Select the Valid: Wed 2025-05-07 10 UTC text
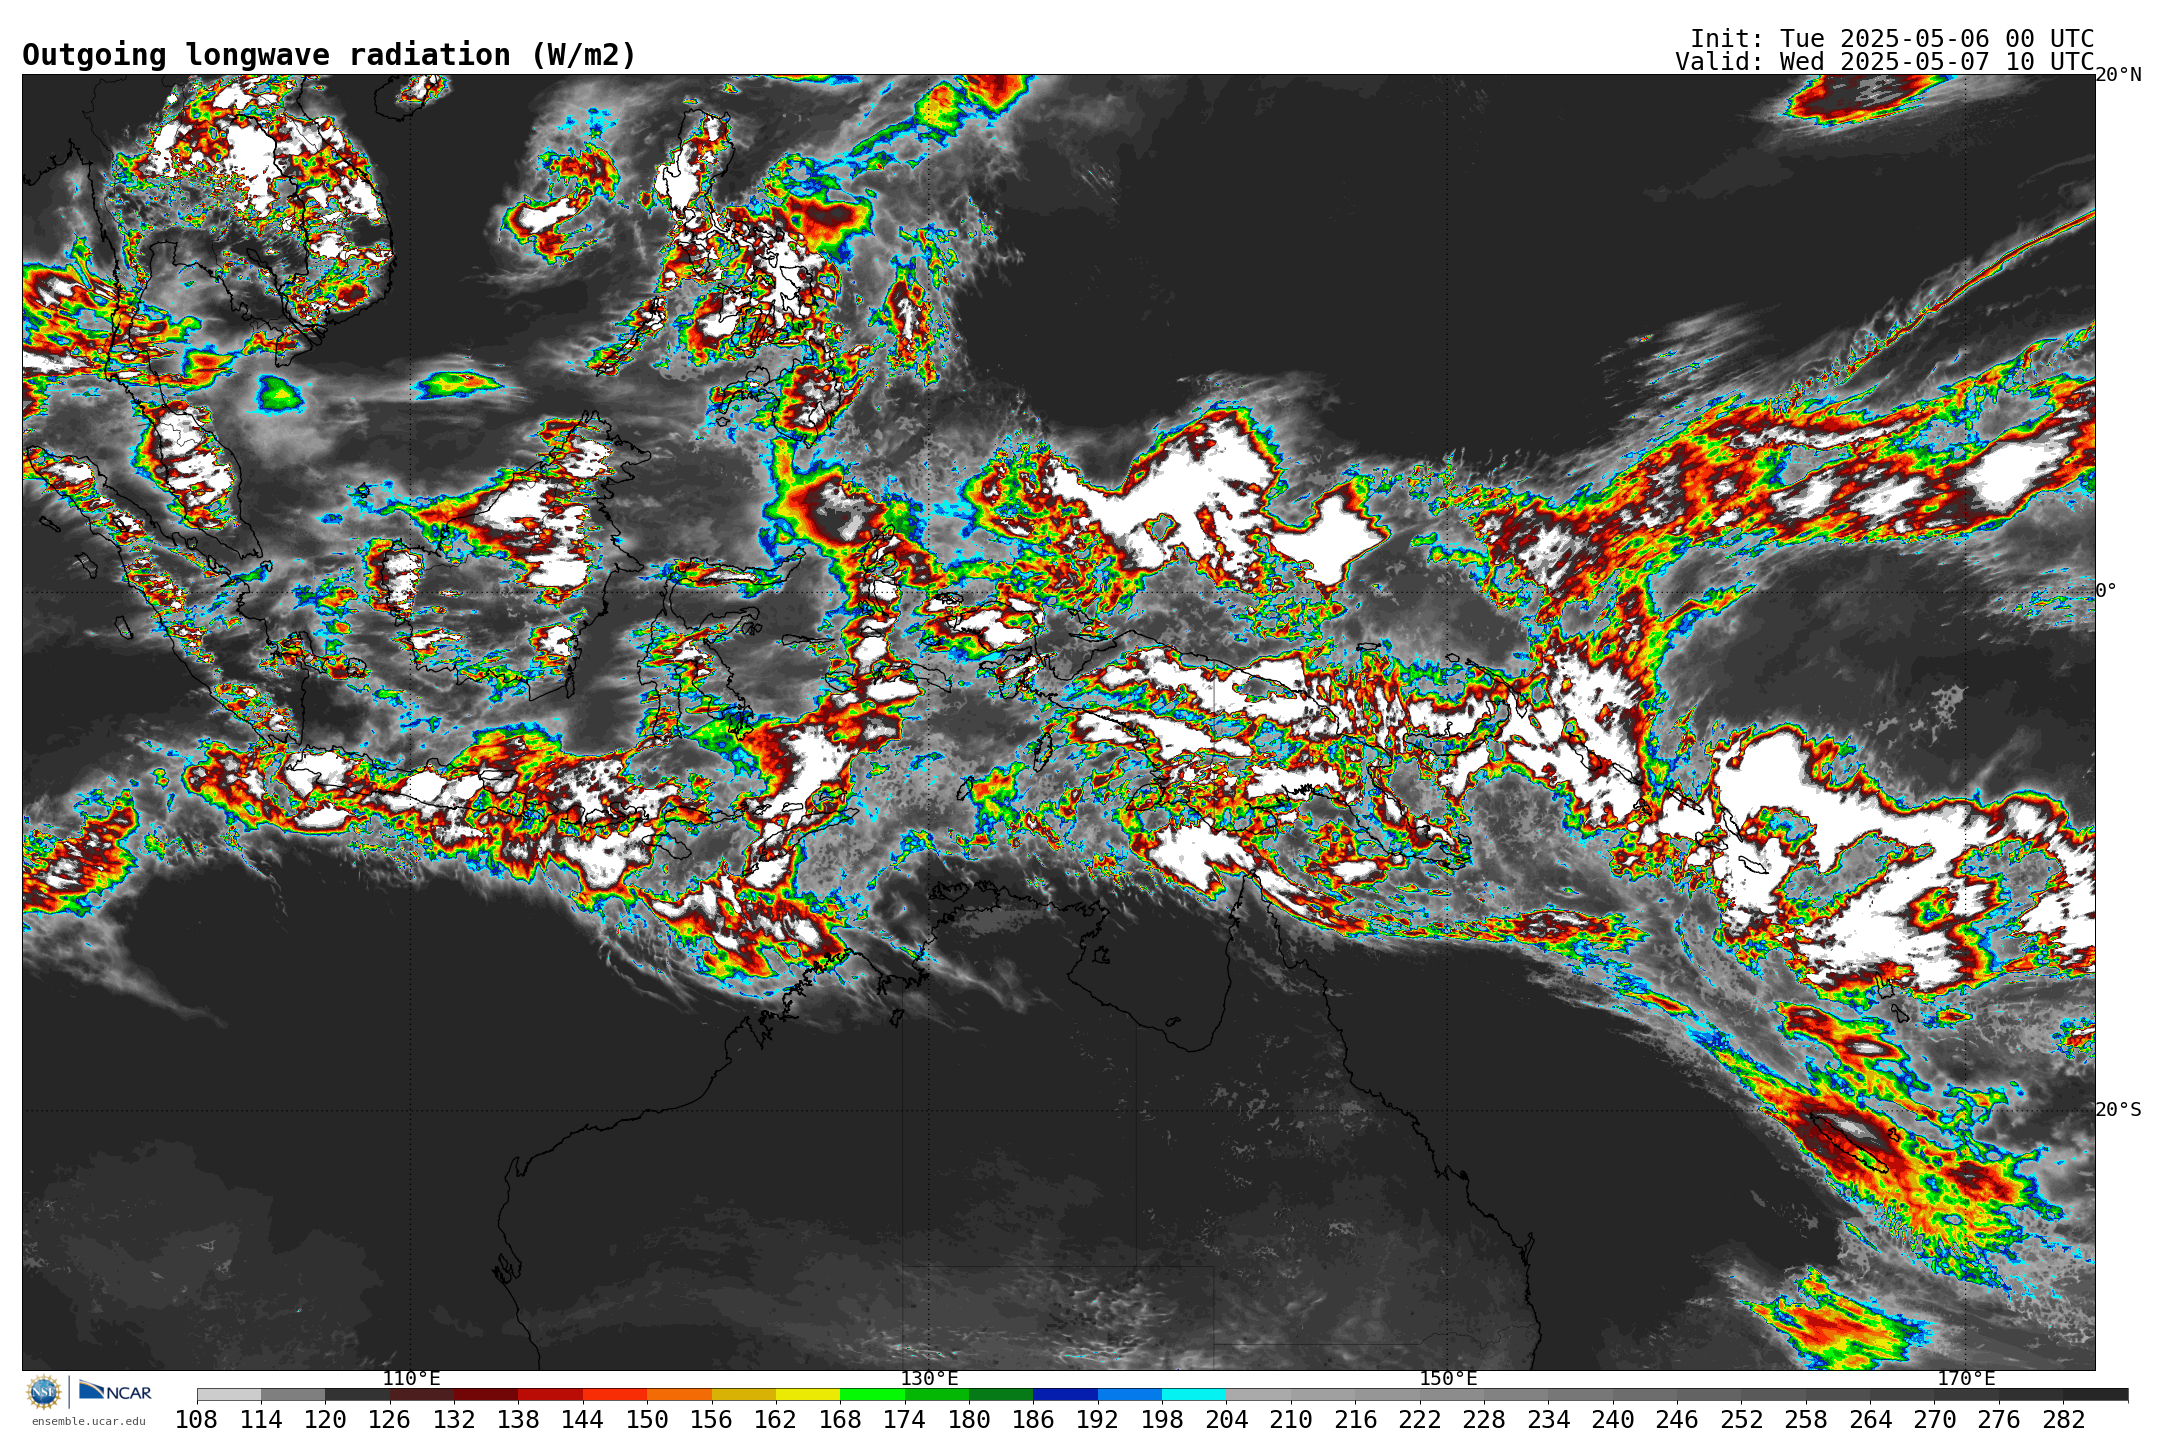Image resolution: width=2160 pixels, height=1433 pixels. point(1885,61)
